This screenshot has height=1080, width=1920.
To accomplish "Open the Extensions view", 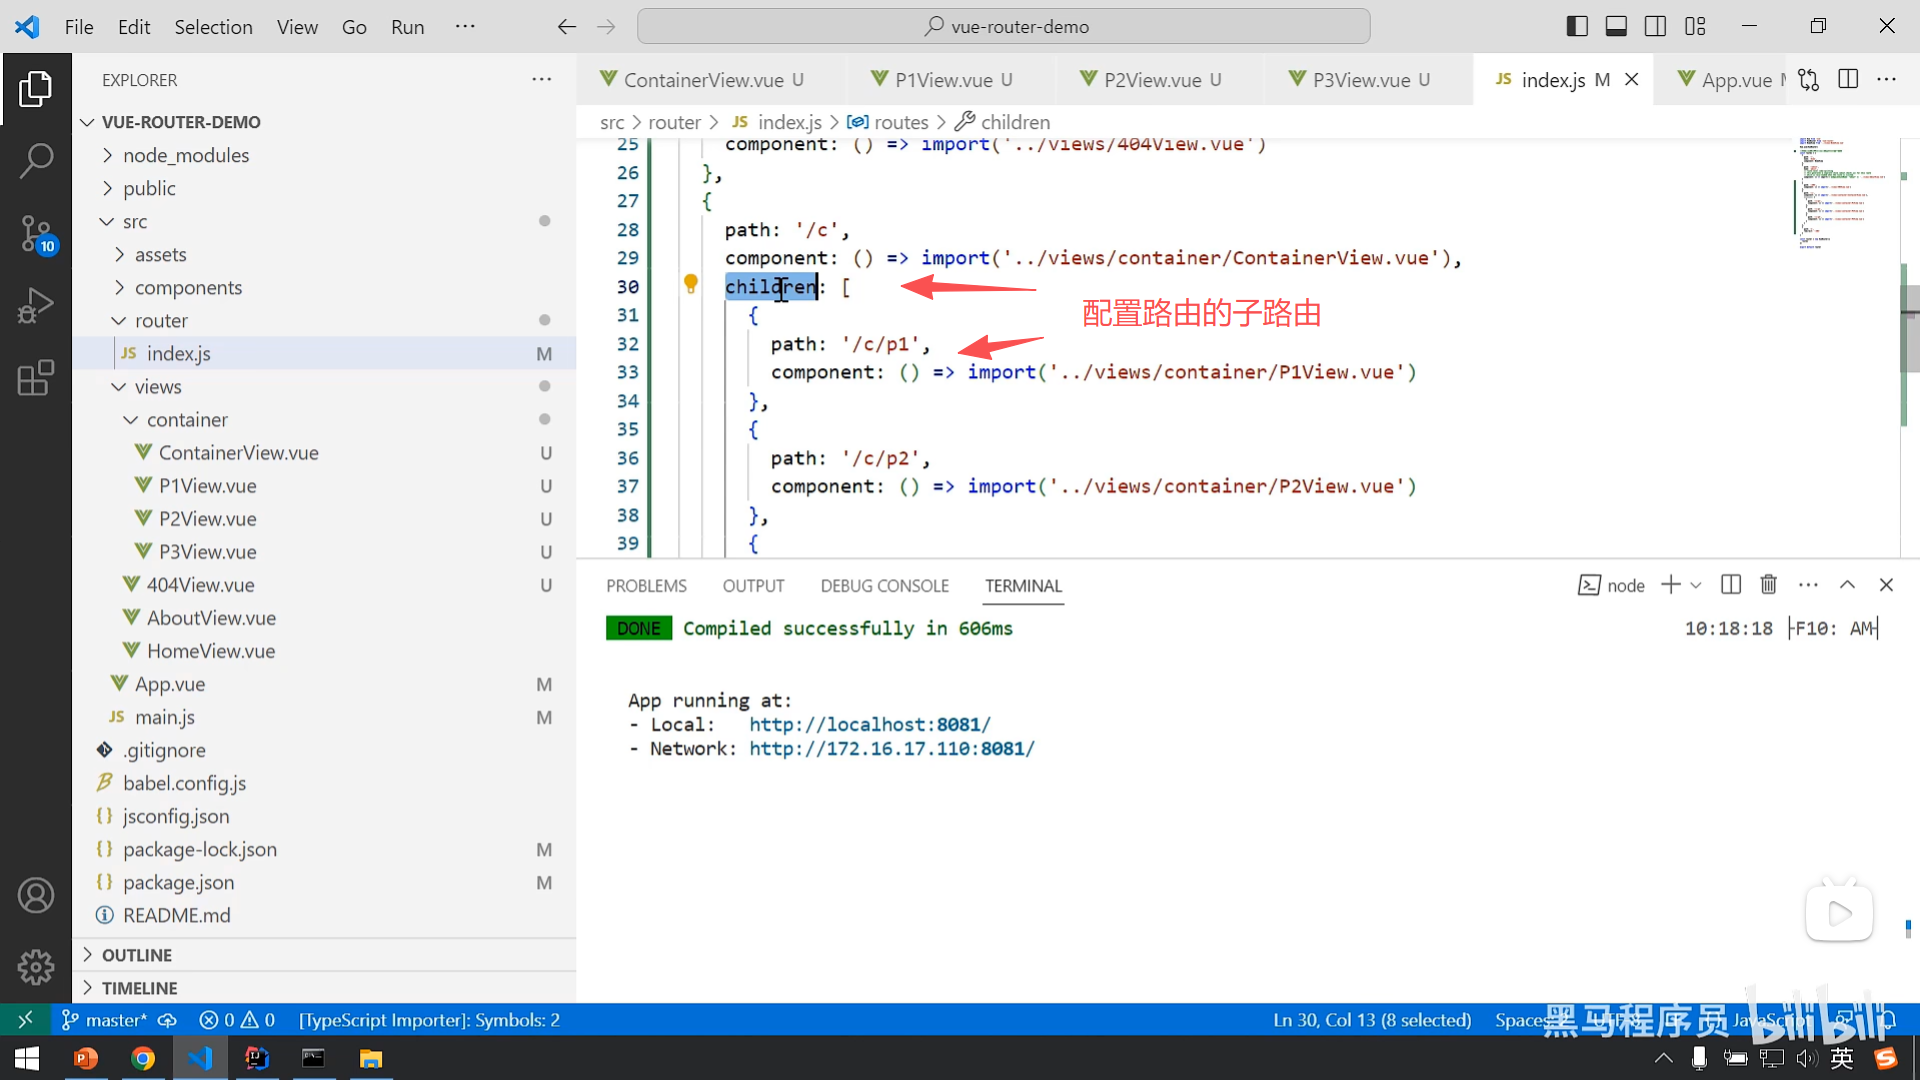I will point(36,378).
